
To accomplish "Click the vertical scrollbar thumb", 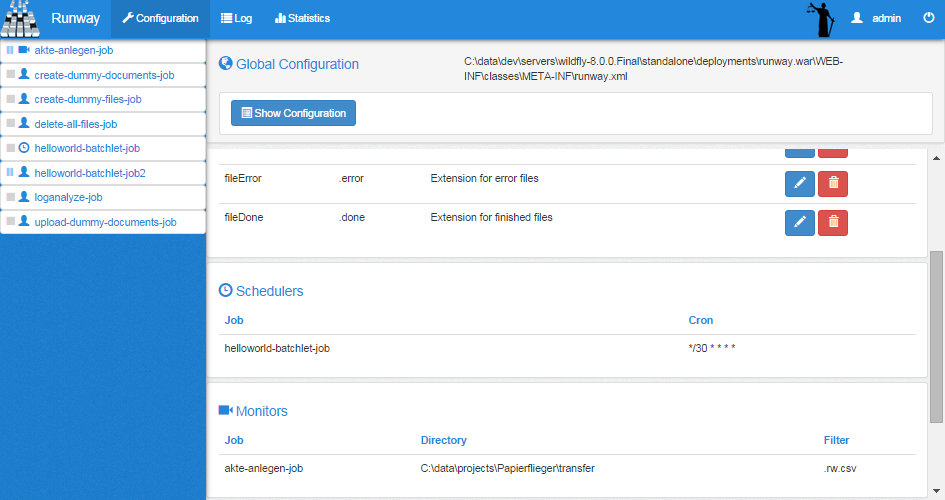I will 937,337.
